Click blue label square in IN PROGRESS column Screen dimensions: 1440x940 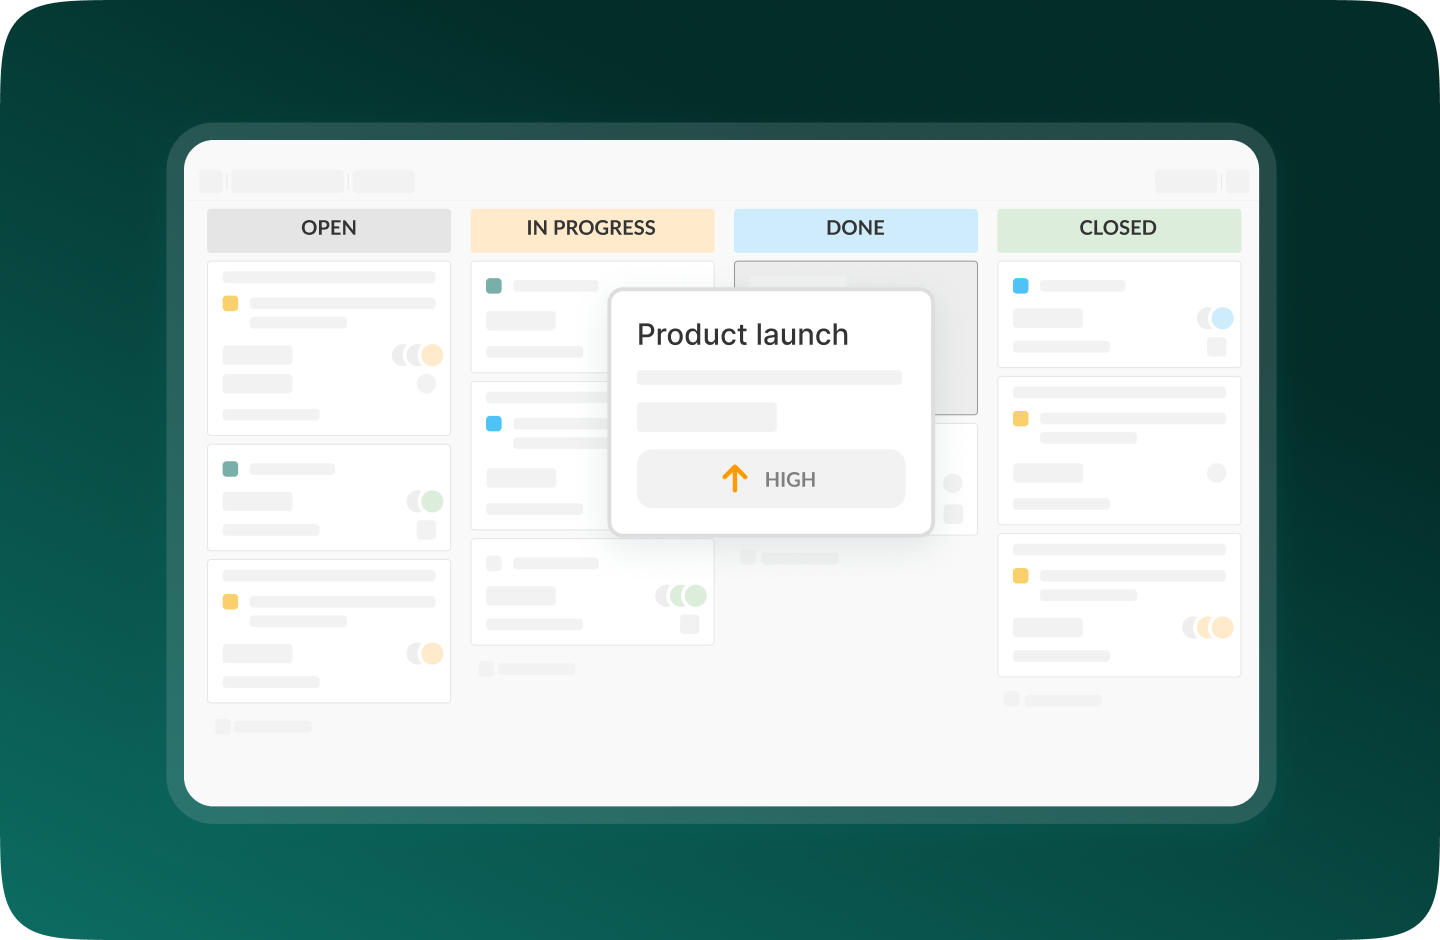(493, 424)
